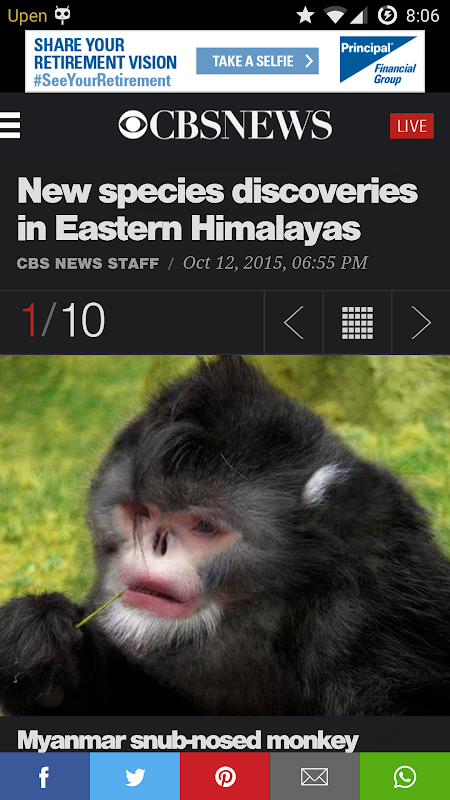
Task: Open the snub-nosed monkey photo
Action: click(x=225, y=535)
